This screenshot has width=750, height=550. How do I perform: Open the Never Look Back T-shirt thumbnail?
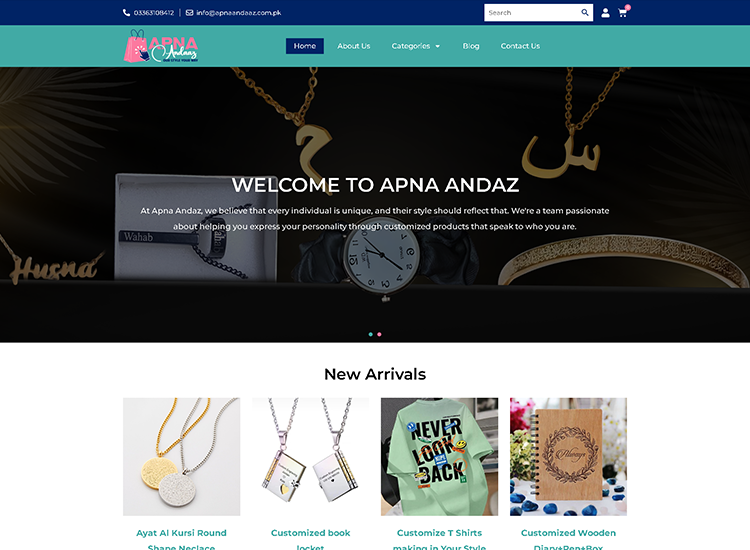(439, 457)
